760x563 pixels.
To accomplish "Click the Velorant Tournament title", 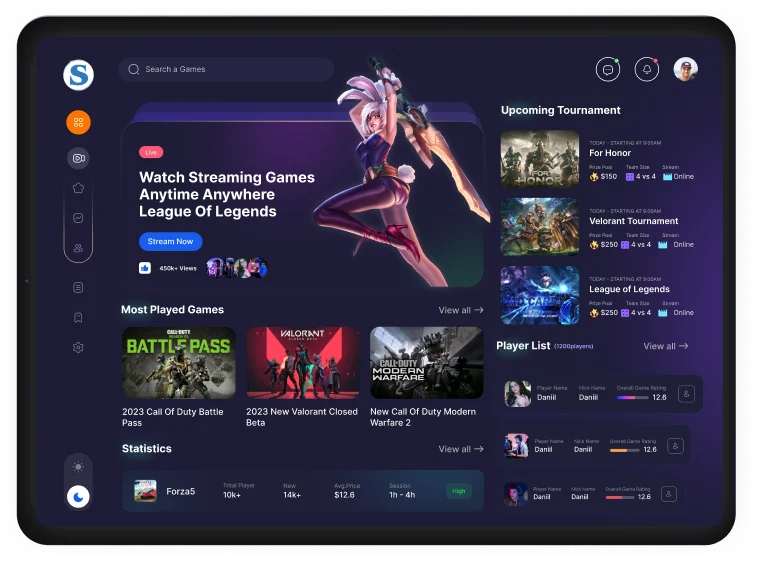I will tap(633, 221).
